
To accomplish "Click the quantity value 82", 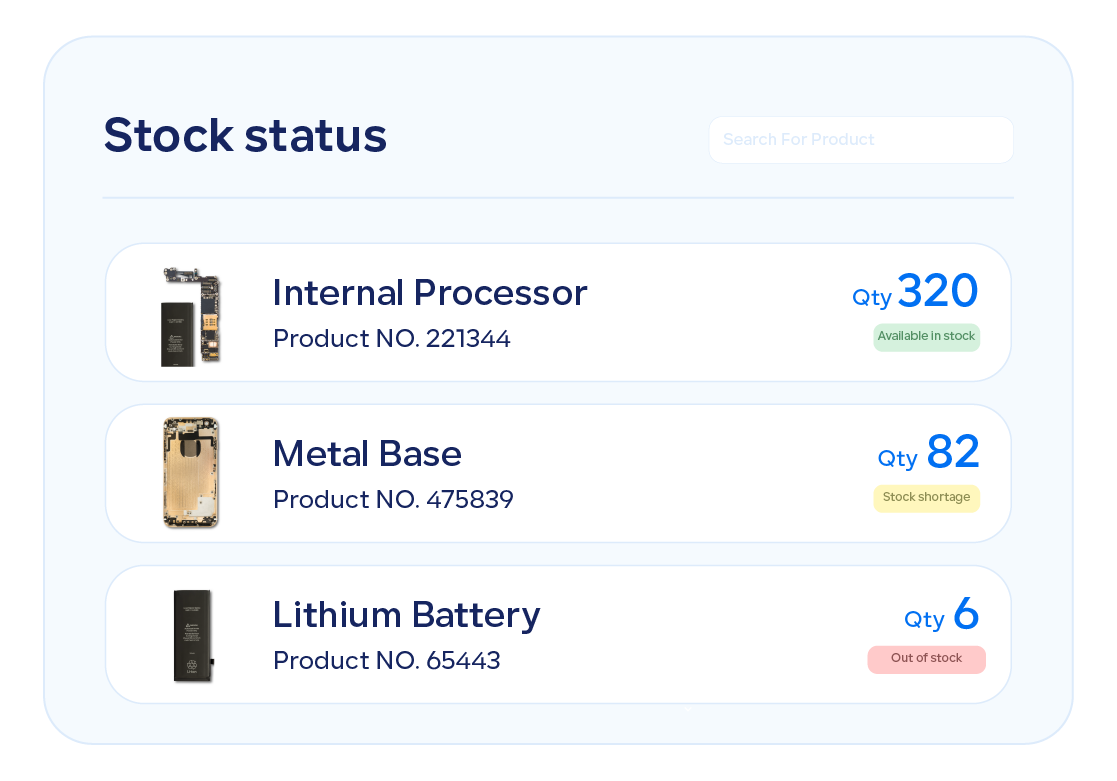I will 952,452.
